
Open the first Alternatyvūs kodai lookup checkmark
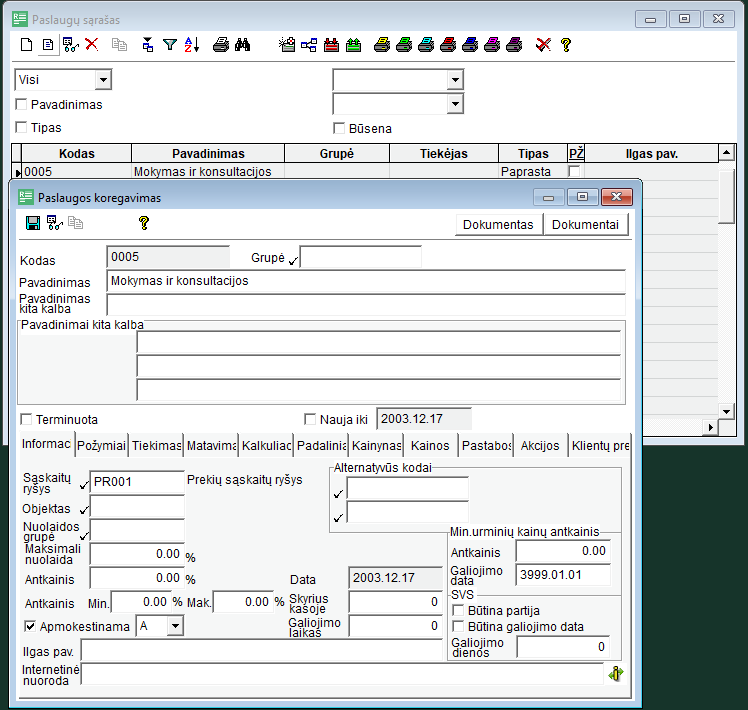[x=338, y=494]
